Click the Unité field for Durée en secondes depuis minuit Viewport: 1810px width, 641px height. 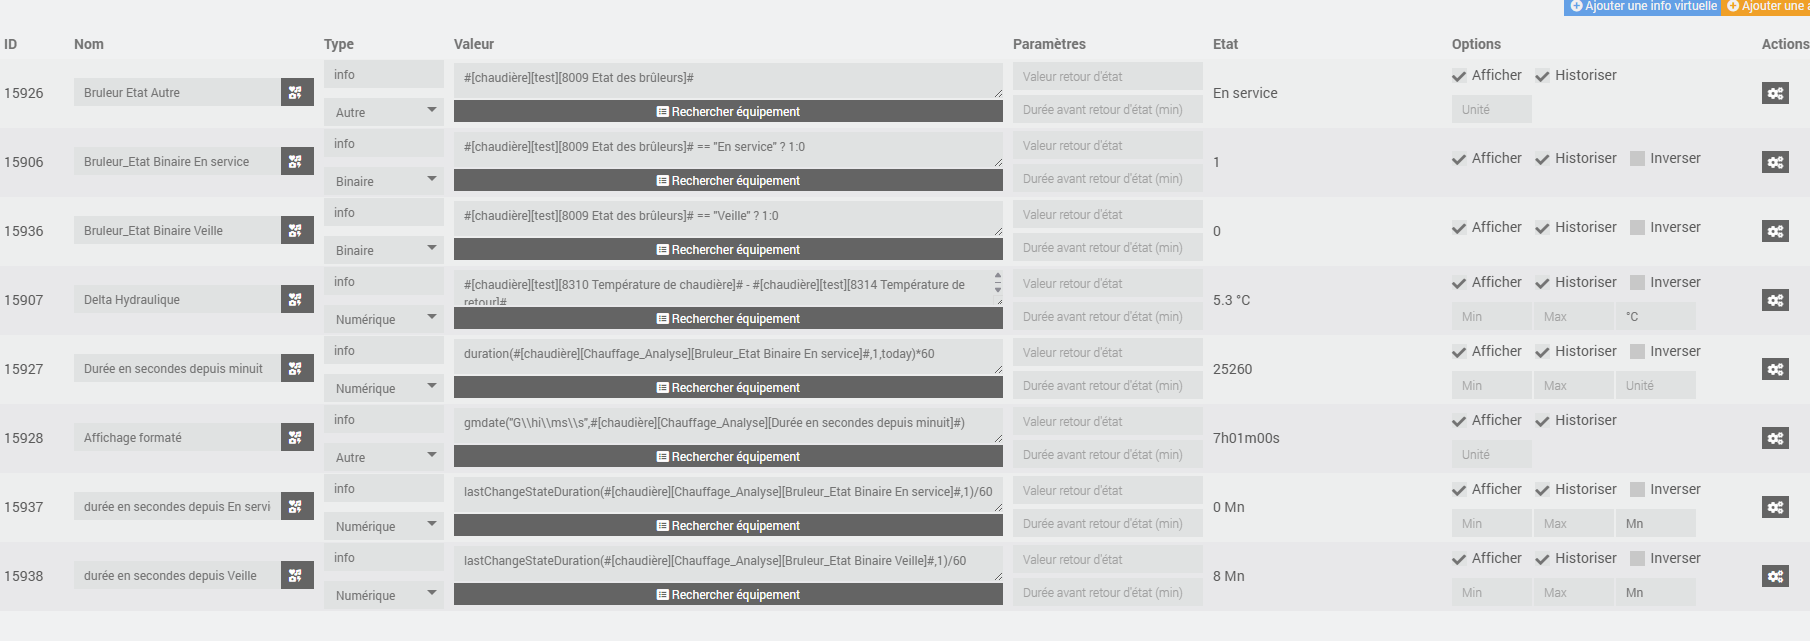1654,386
